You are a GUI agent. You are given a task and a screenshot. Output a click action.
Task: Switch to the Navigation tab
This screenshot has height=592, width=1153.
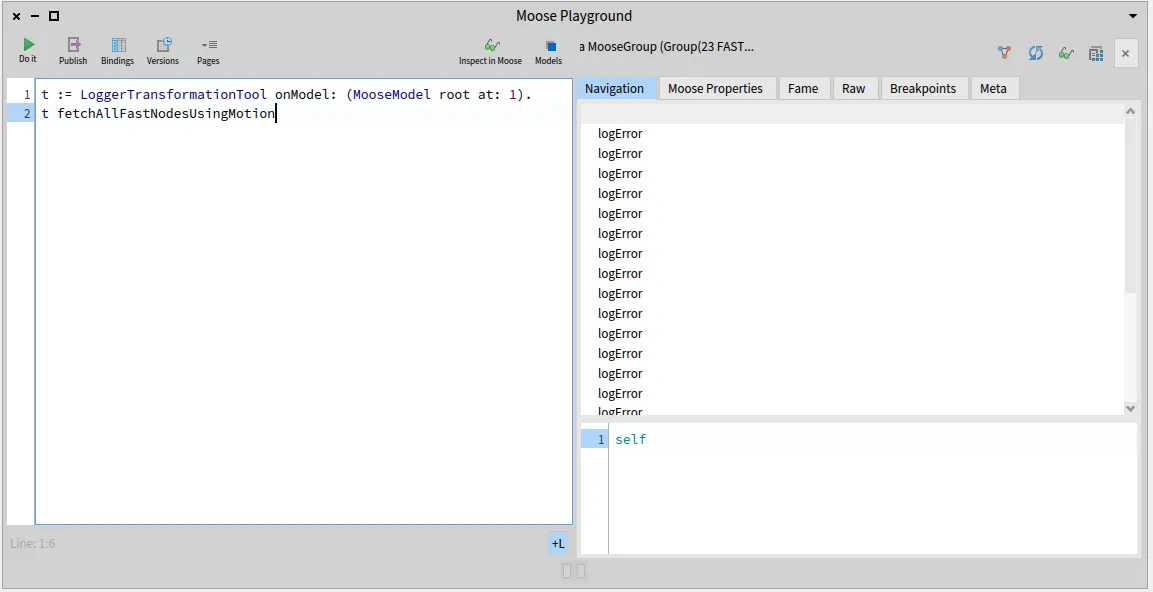pyautogui.click(x=615, y=88)
